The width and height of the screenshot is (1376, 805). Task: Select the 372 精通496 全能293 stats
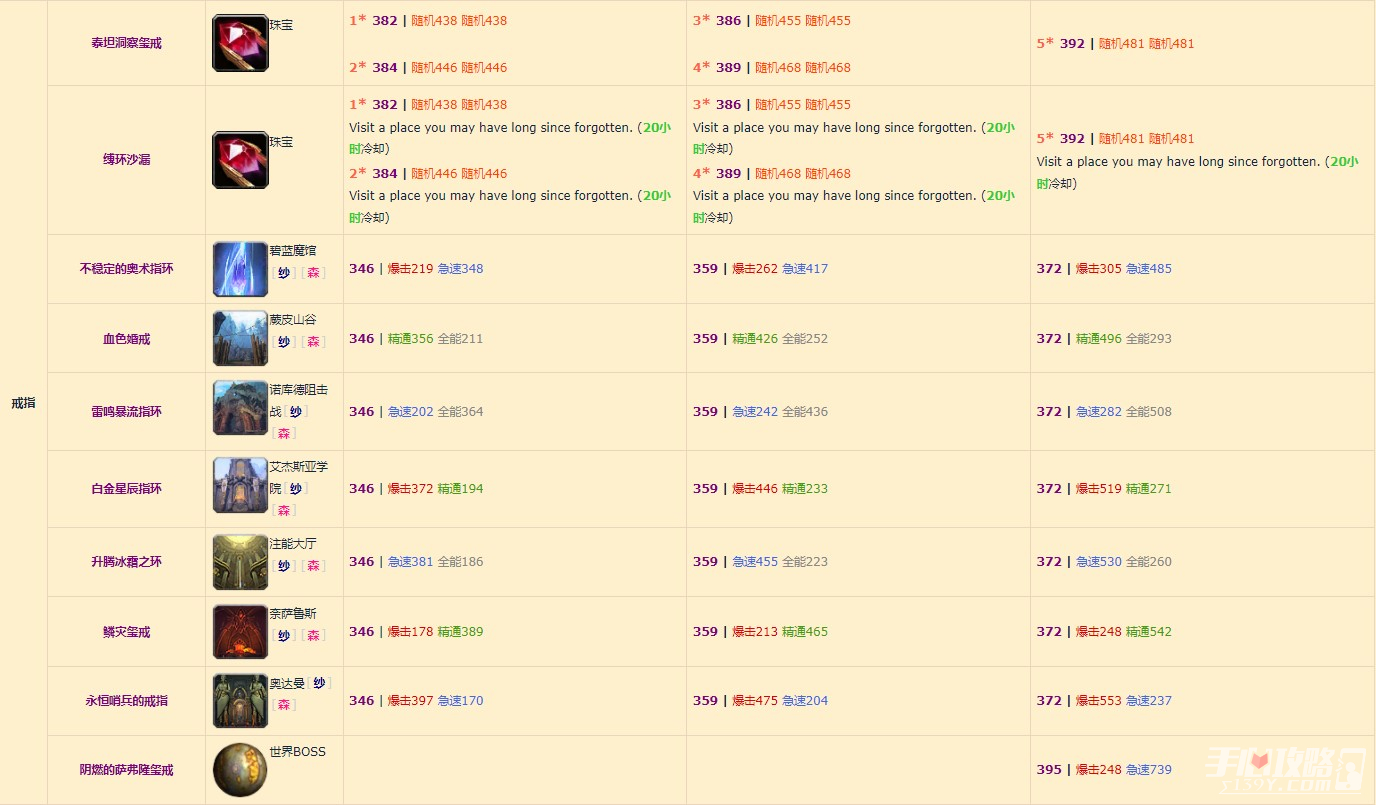tap(1104, 338)
